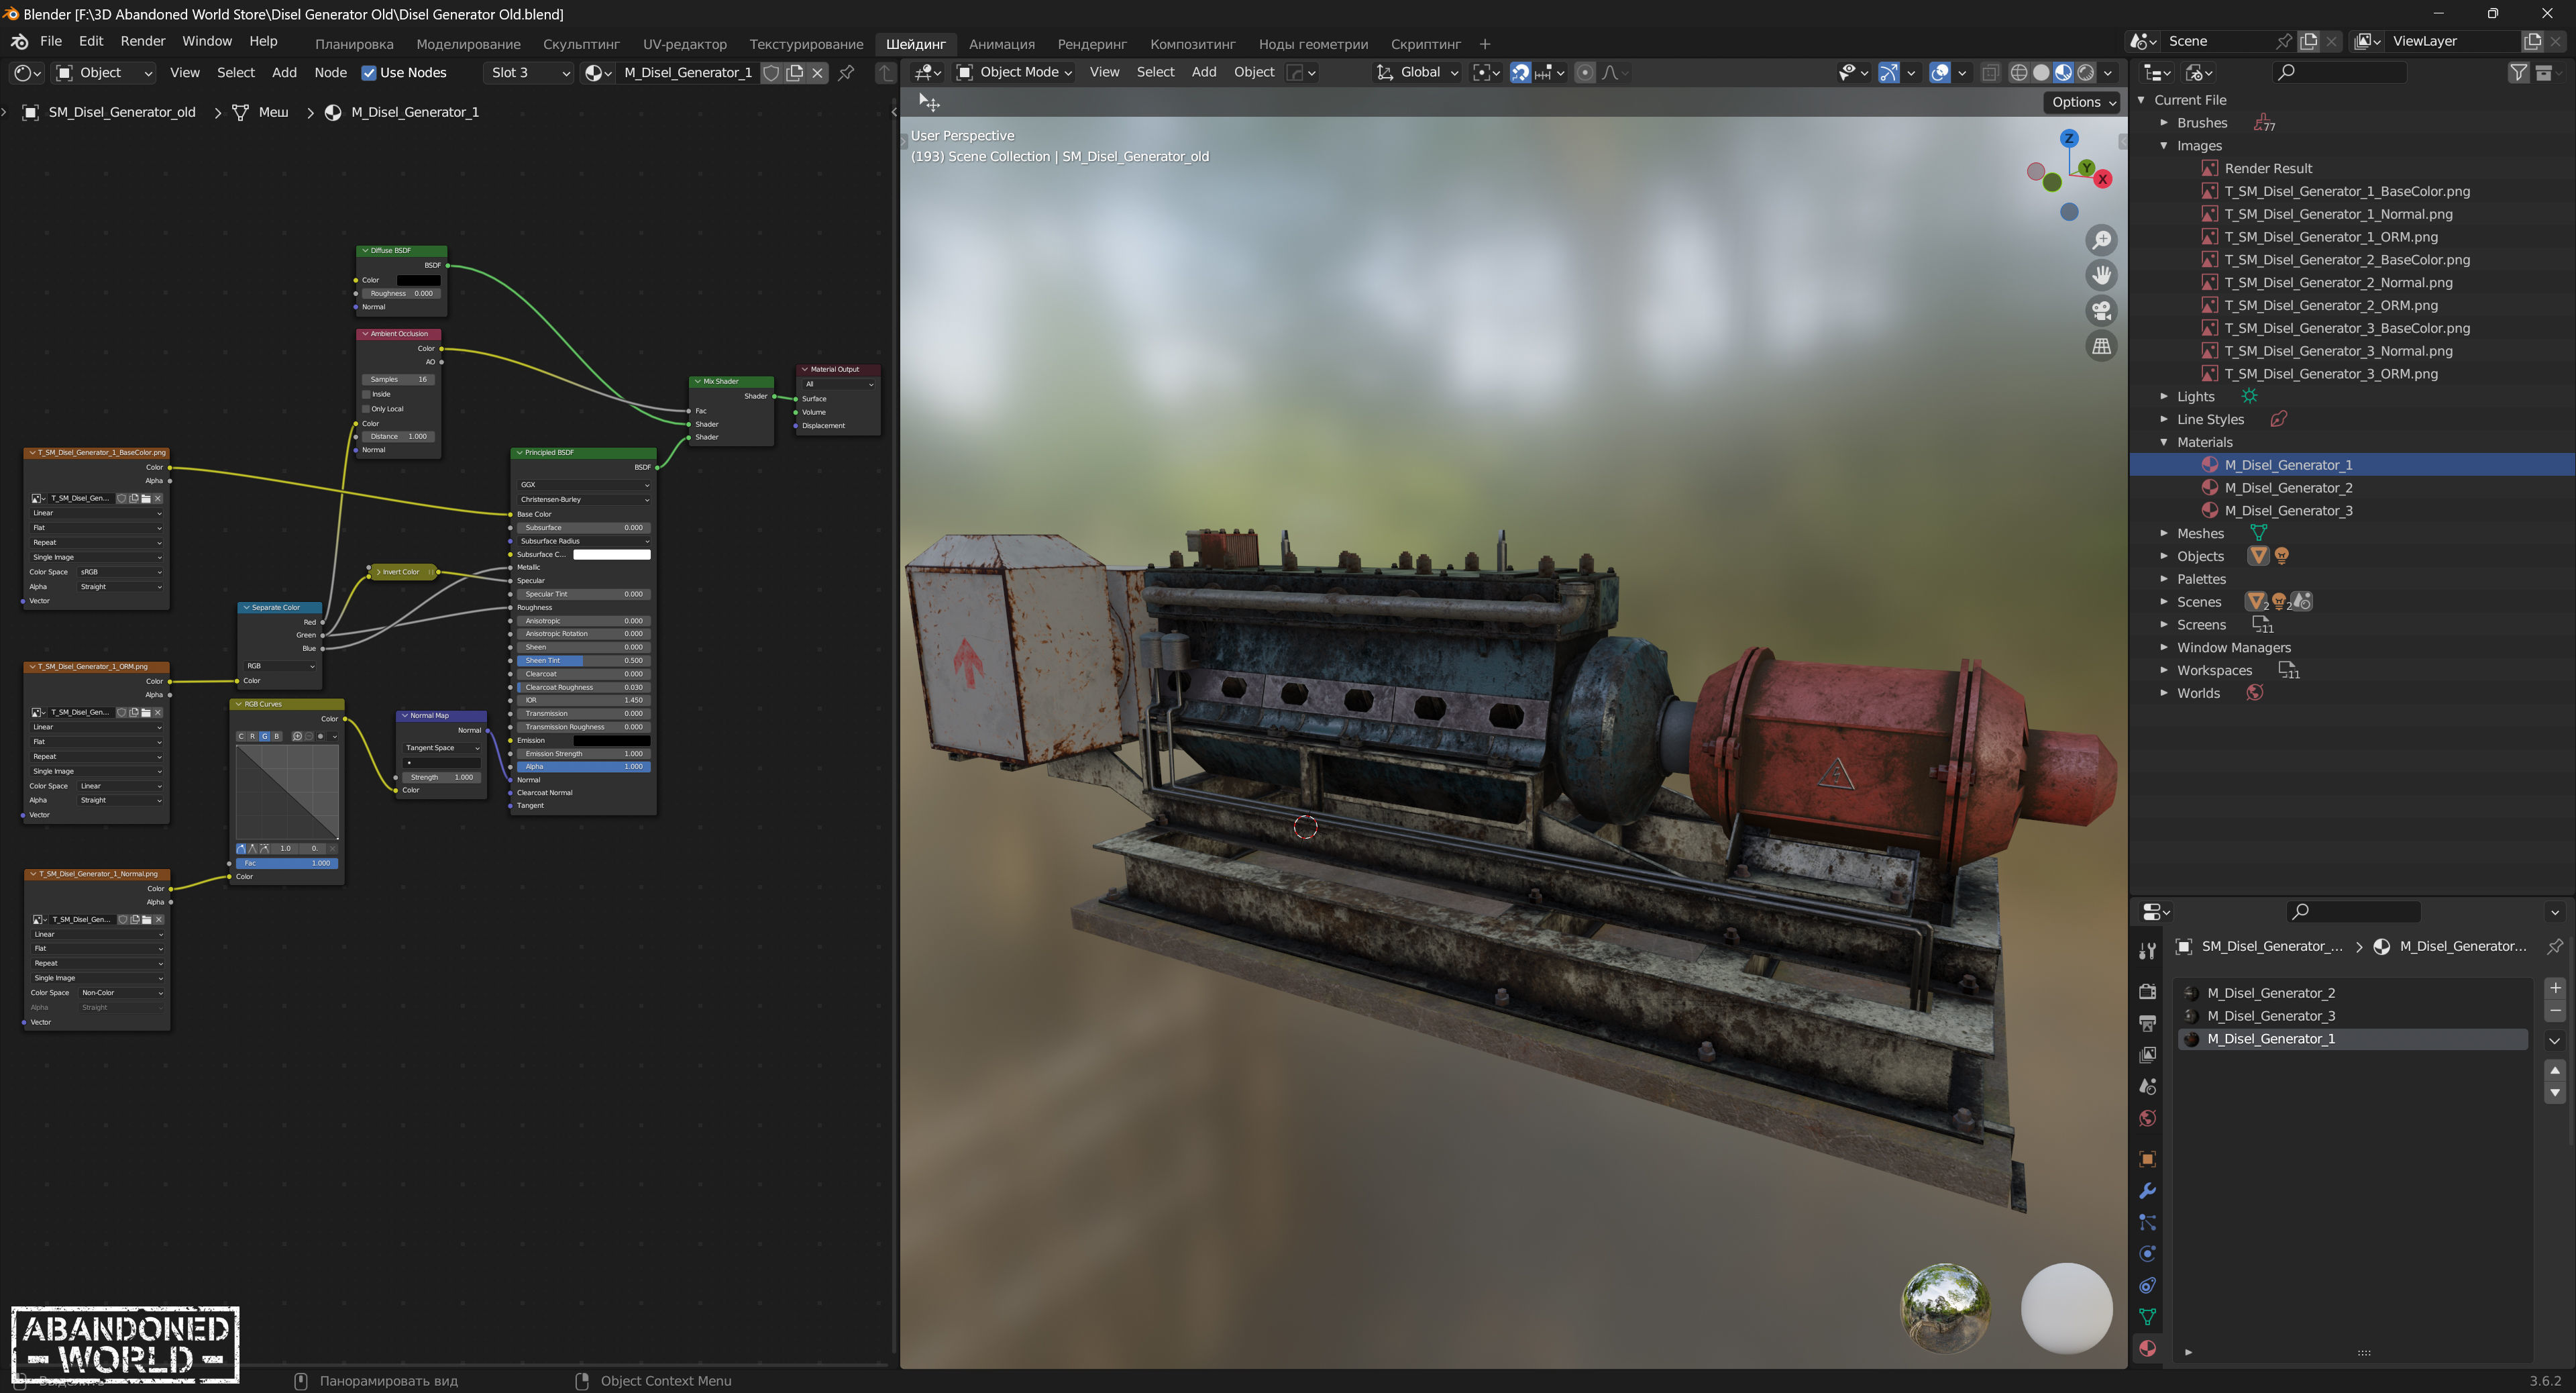Click the Diffuse BSDF black color swatch

point(418,280)
